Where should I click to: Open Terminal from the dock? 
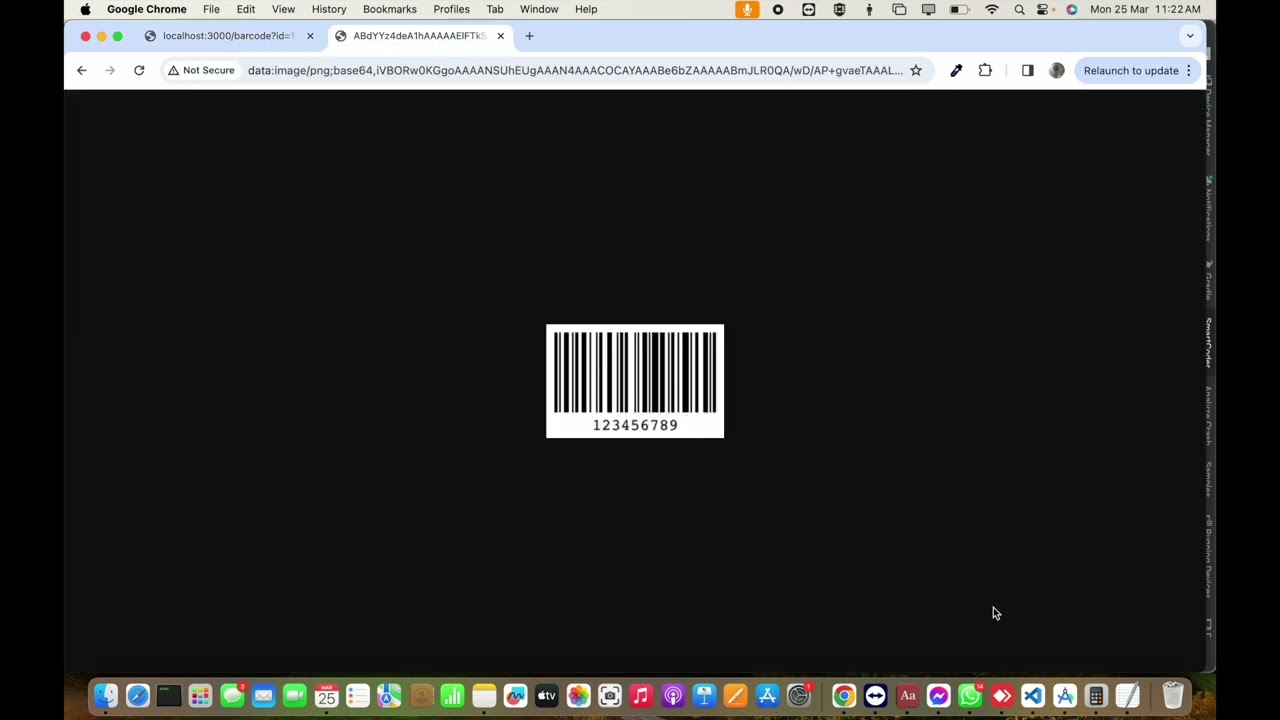click(169, 696)
